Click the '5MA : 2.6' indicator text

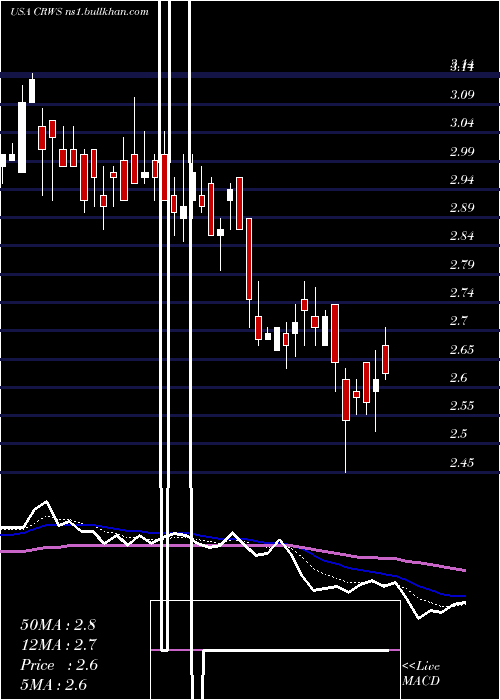53,684
